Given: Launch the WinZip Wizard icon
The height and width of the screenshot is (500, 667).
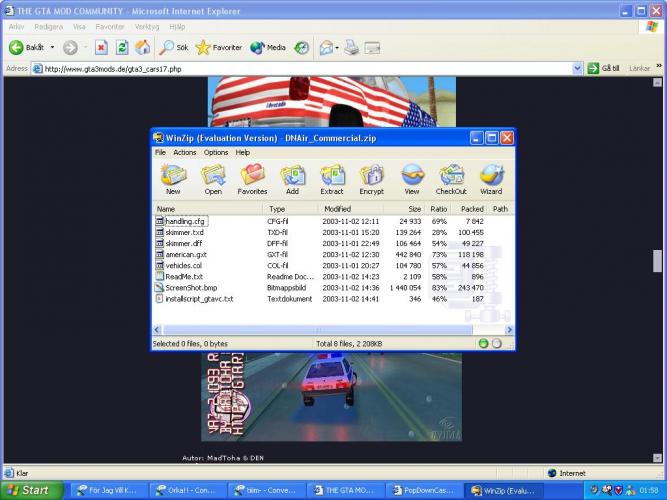Looking at the screenshot, I should pyautogui.click(x=491, y=178).
